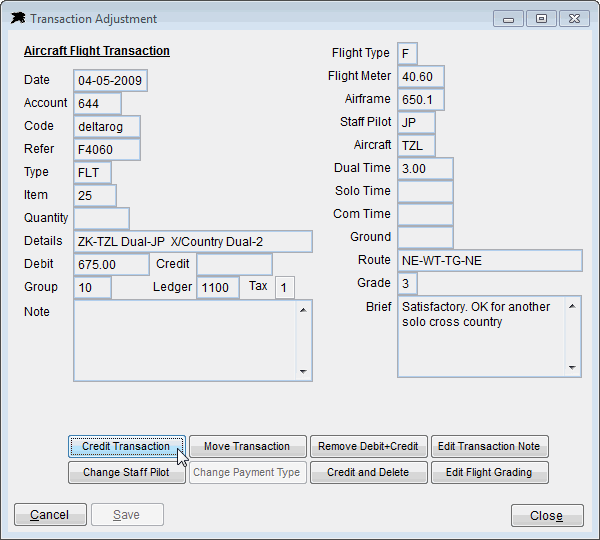
Task: Click the Item field 25
Action: (x=95, y=195)
